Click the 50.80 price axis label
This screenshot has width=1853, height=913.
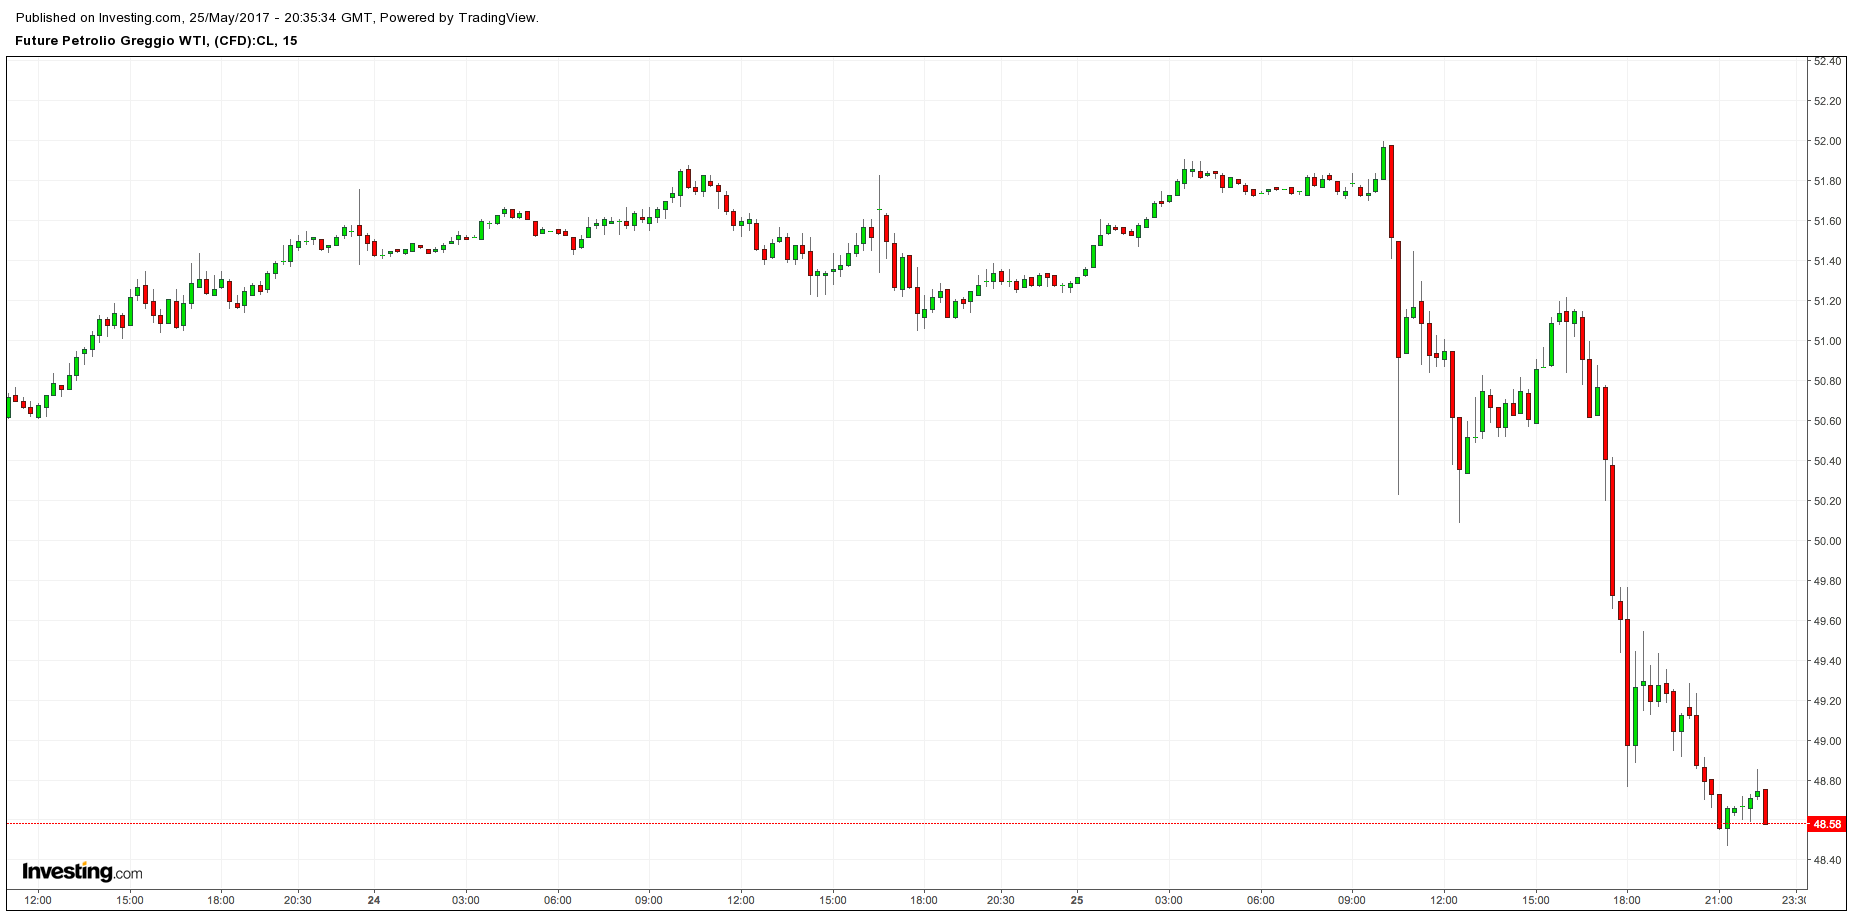(x=1827, y=382)
